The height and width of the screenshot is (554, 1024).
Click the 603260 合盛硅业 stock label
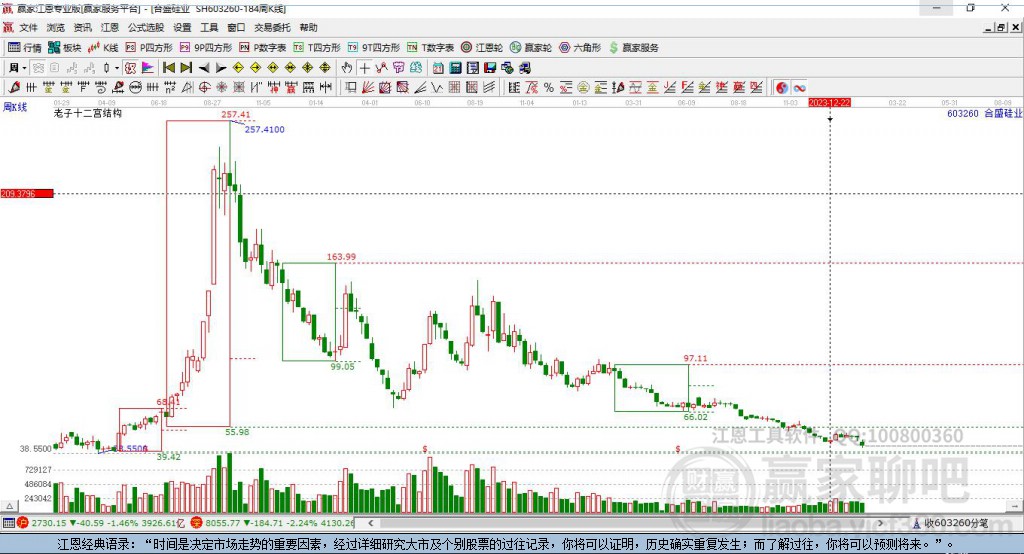[x=984, y=113]
